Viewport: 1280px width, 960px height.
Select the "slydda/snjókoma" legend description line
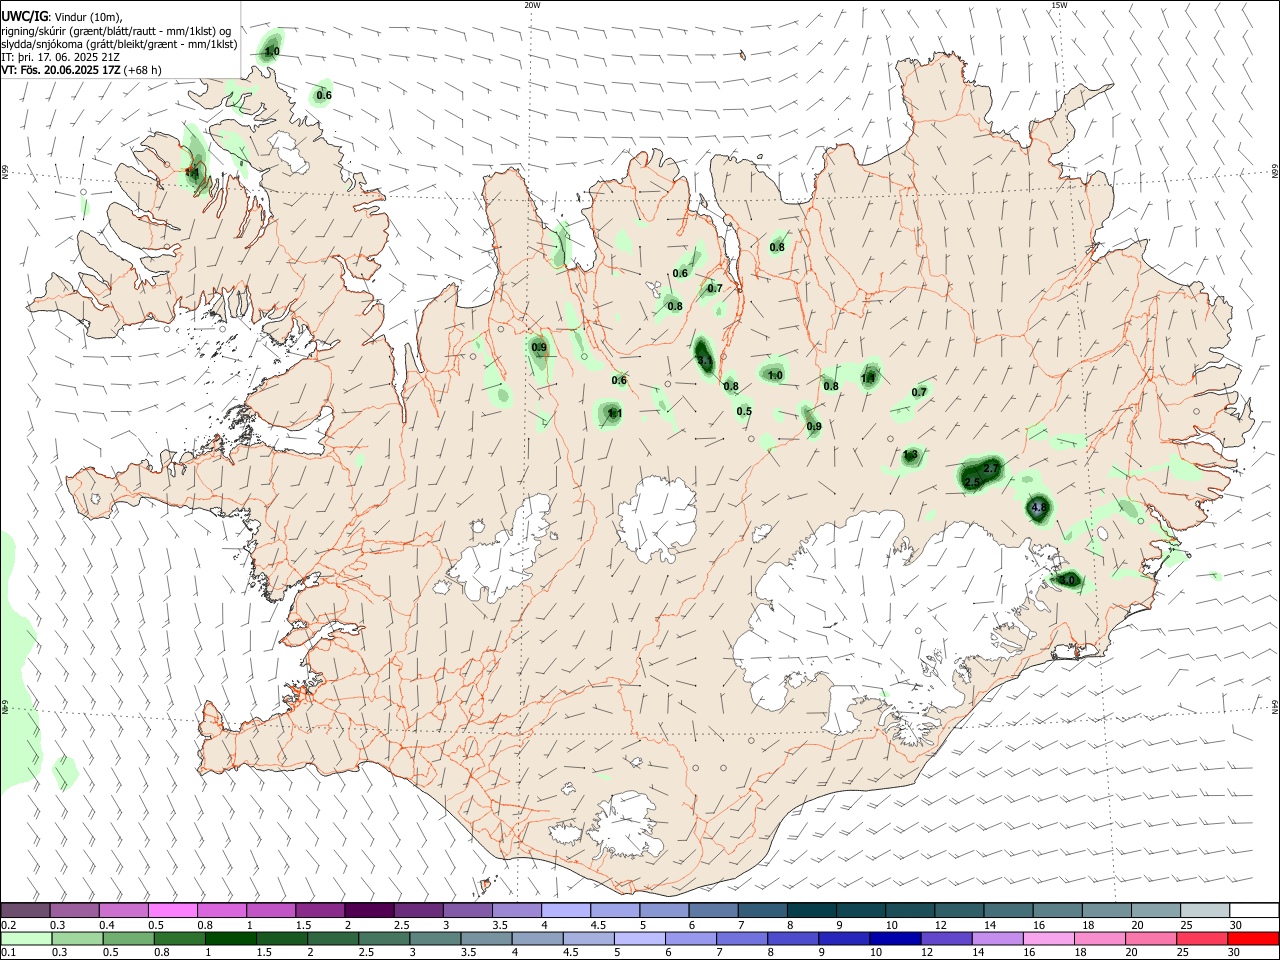coord(119,44)
